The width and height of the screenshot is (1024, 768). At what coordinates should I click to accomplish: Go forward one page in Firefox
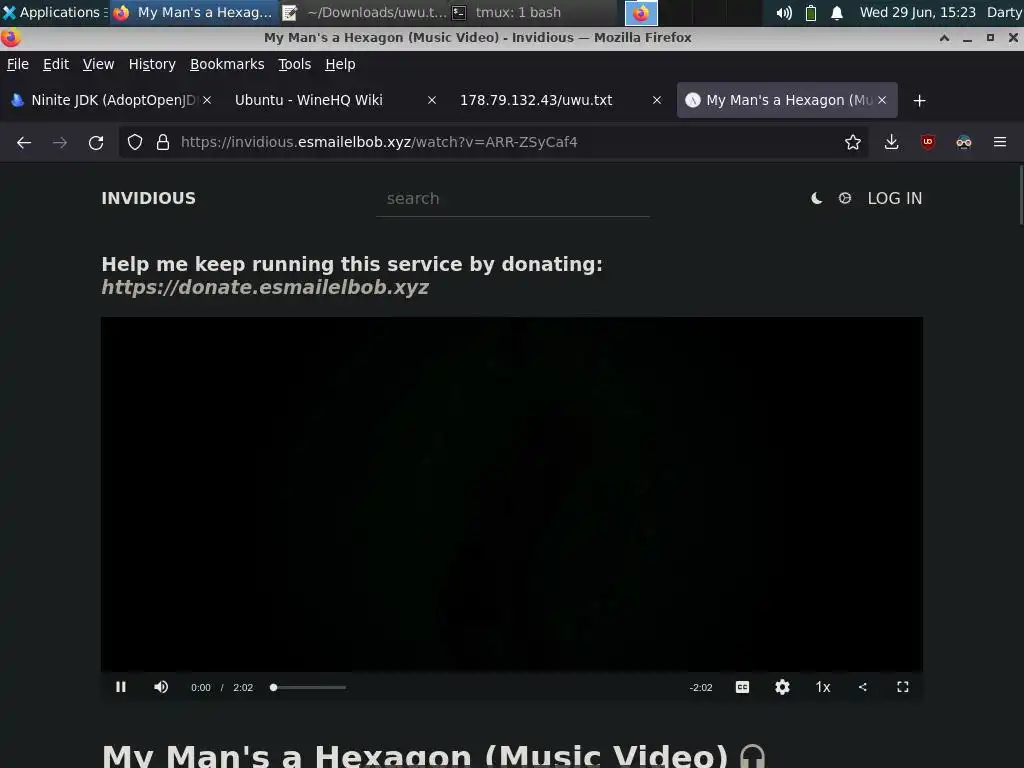click(60, 142)
